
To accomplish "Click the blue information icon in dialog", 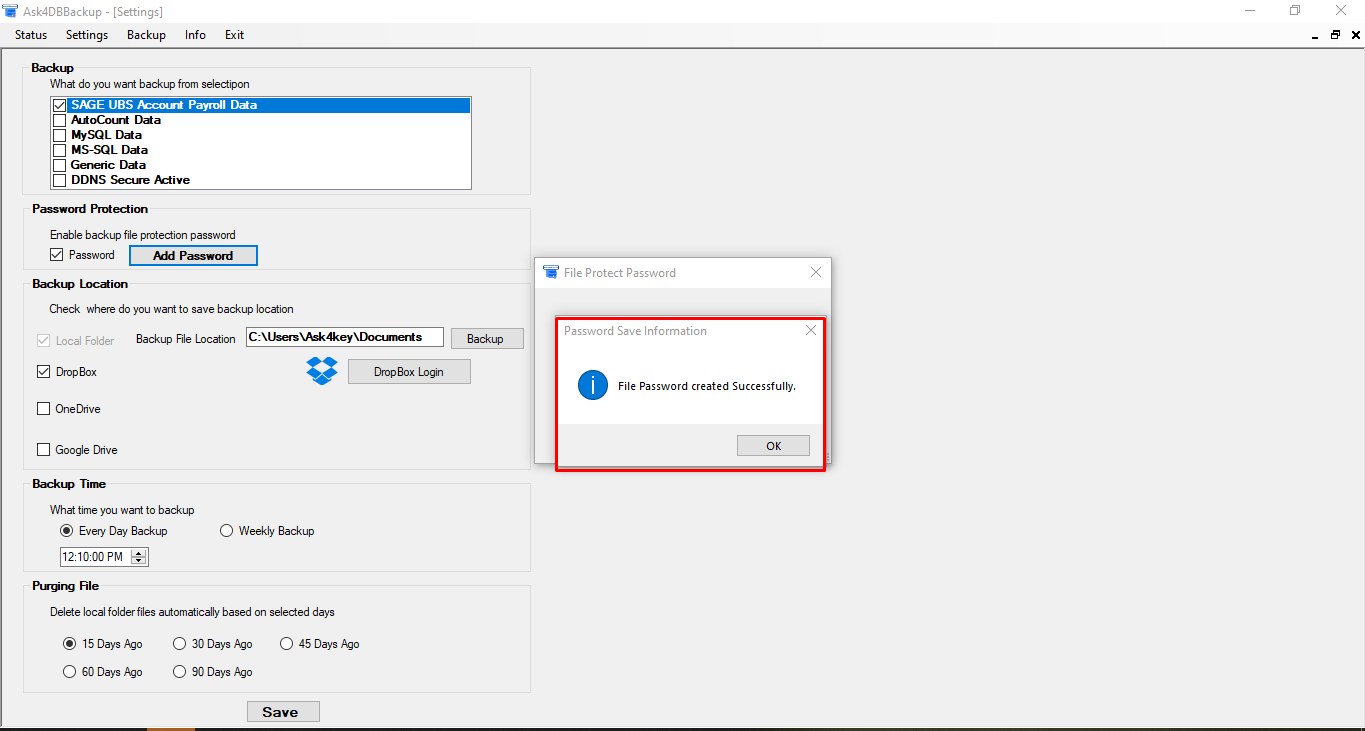I will [x=593, y=385].
